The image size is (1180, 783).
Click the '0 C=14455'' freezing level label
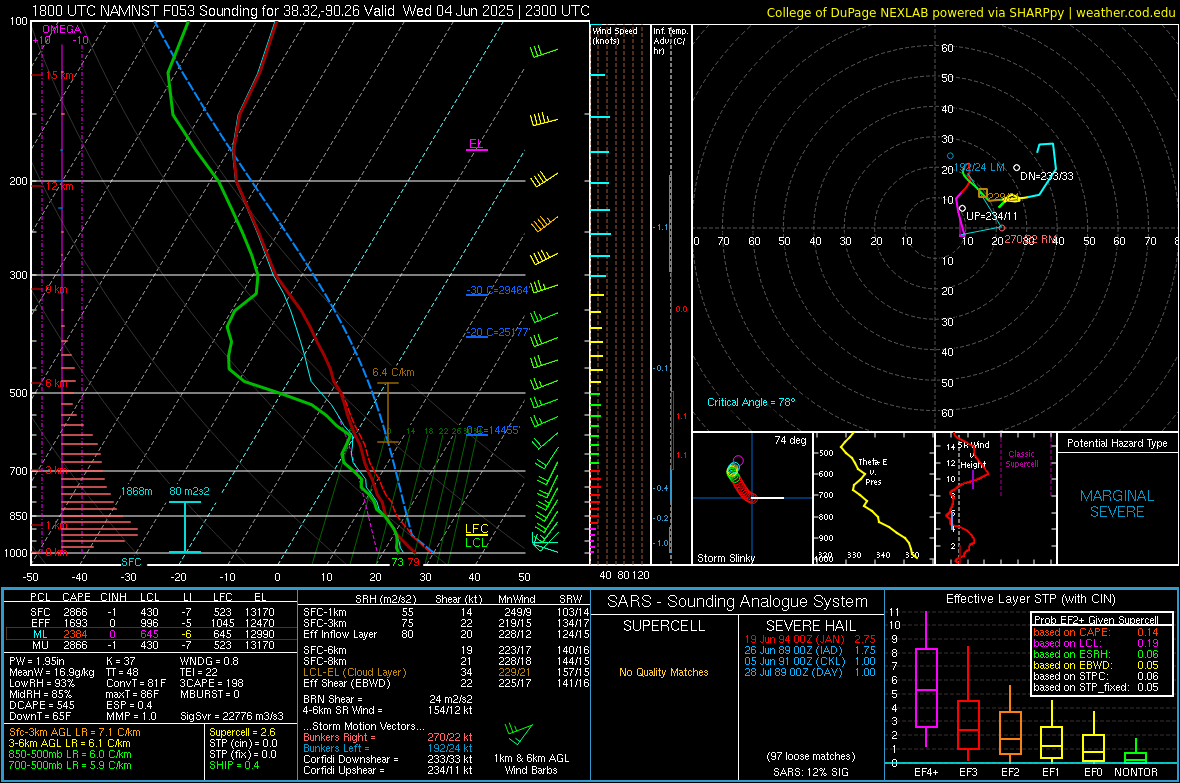click(x=493, y=430)
